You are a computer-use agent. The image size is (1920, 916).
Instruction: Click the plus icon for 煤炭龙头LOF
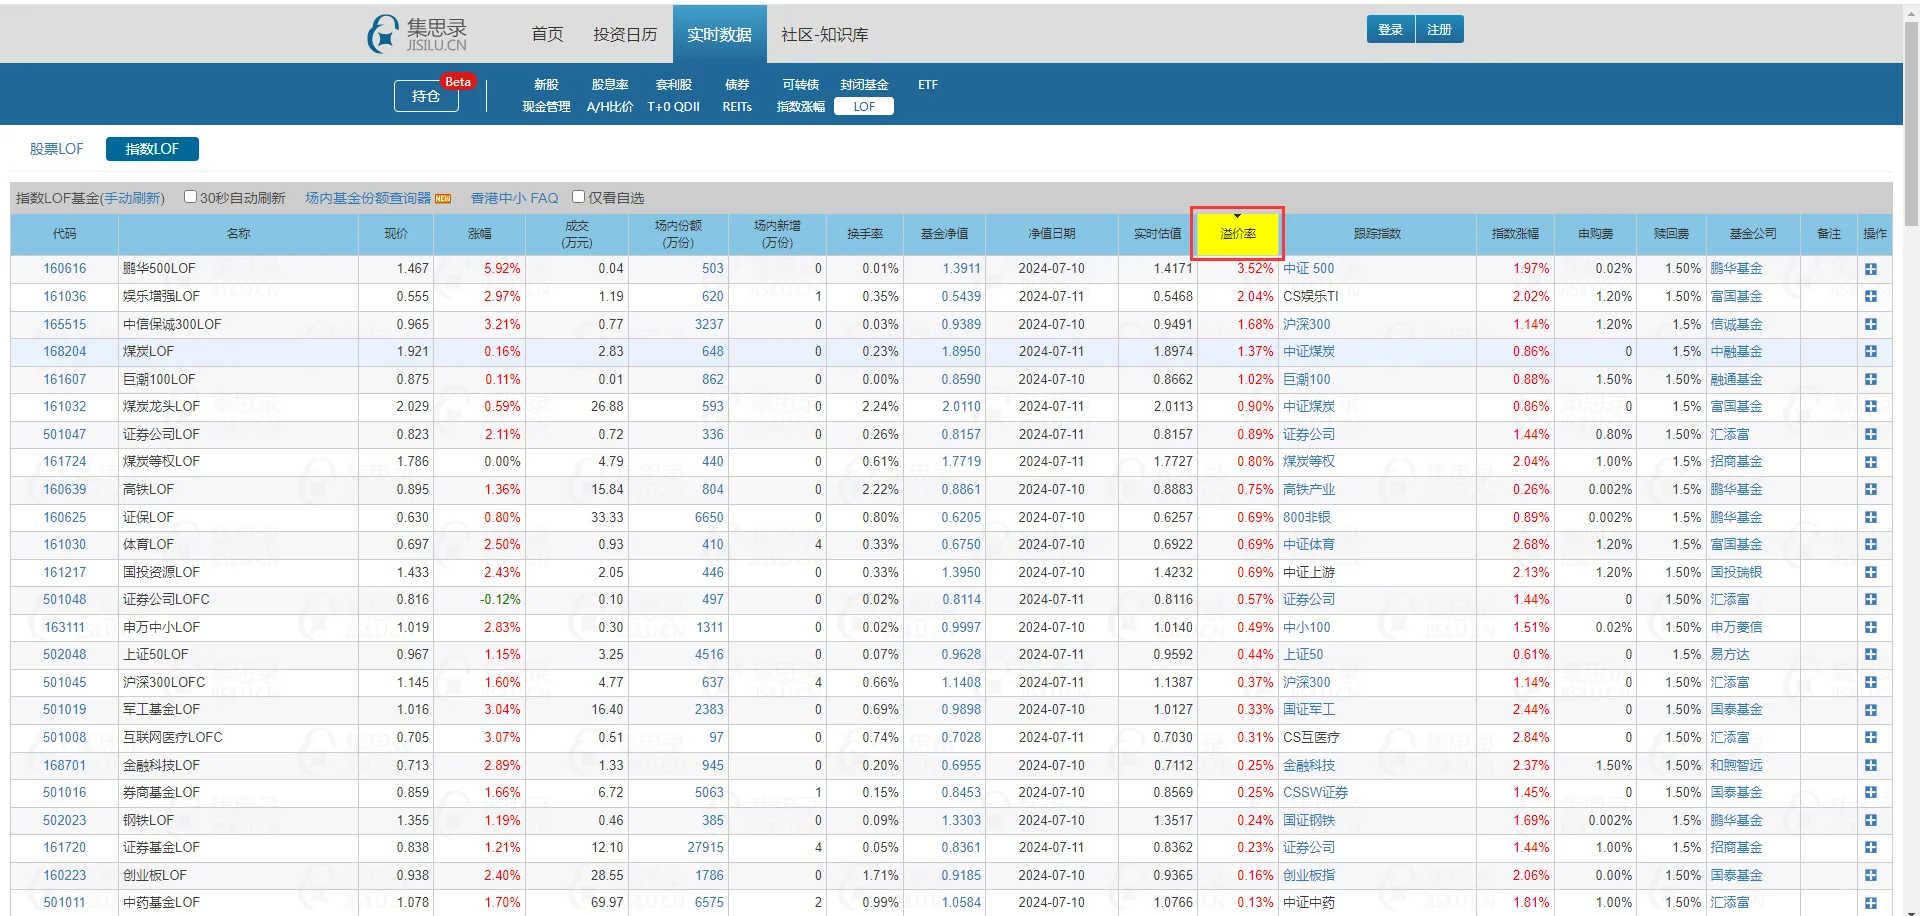coord(1870,407)
